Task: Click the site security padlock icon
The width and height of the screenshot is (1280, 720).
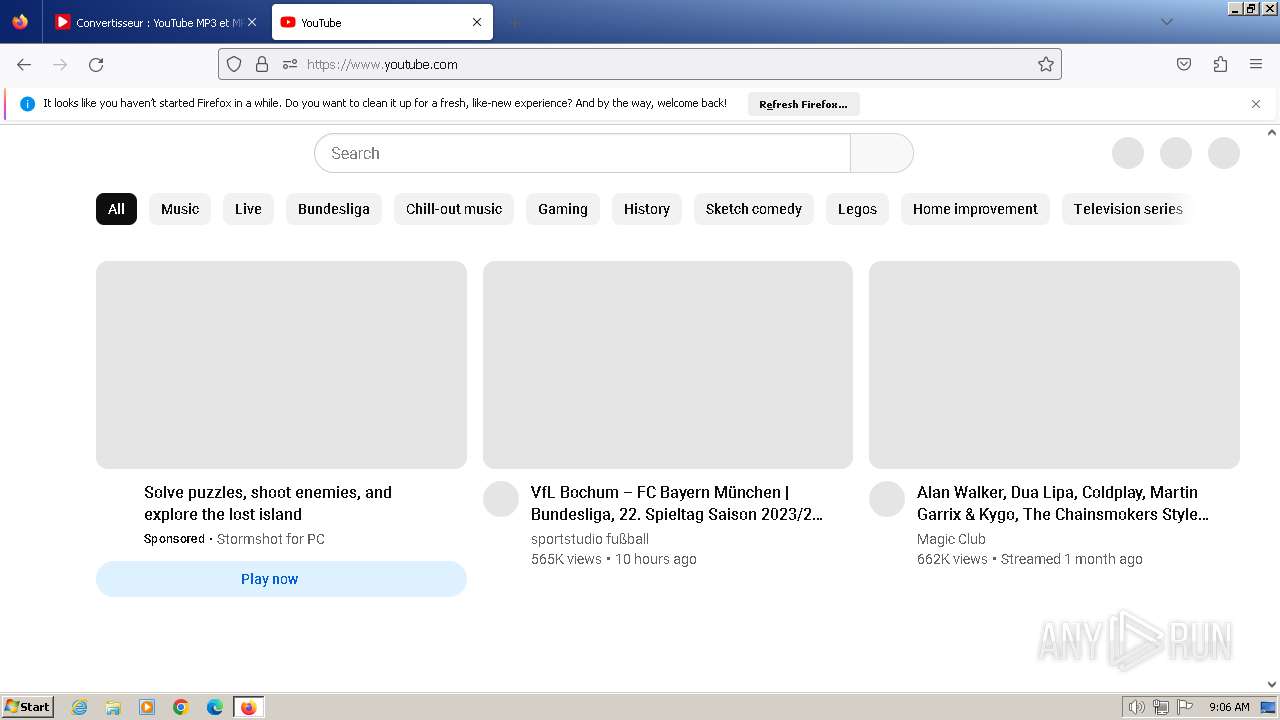Action: 262,64
